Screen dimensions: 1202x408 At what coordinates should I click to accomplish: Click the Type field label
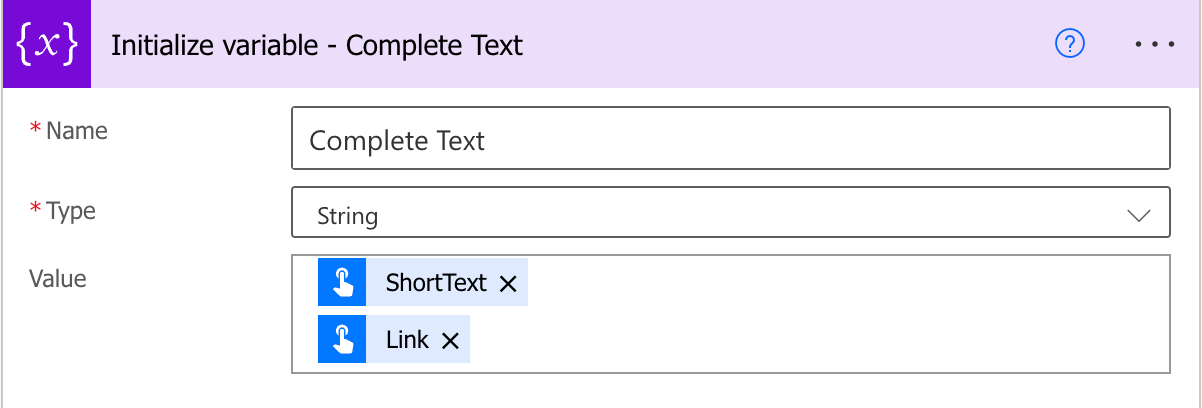tap(70, 211)
